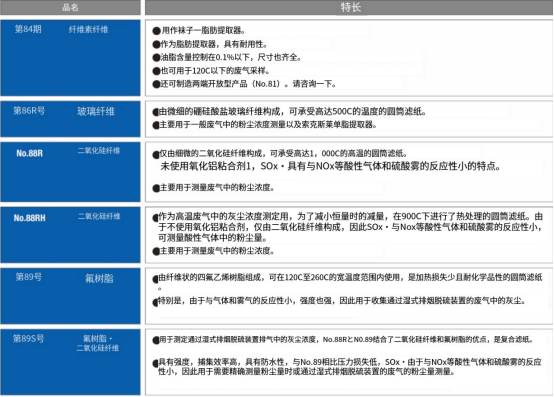This screenshot has height=397, width=554.
Task: Select the No.88RH product number
Action: (30, 218)
